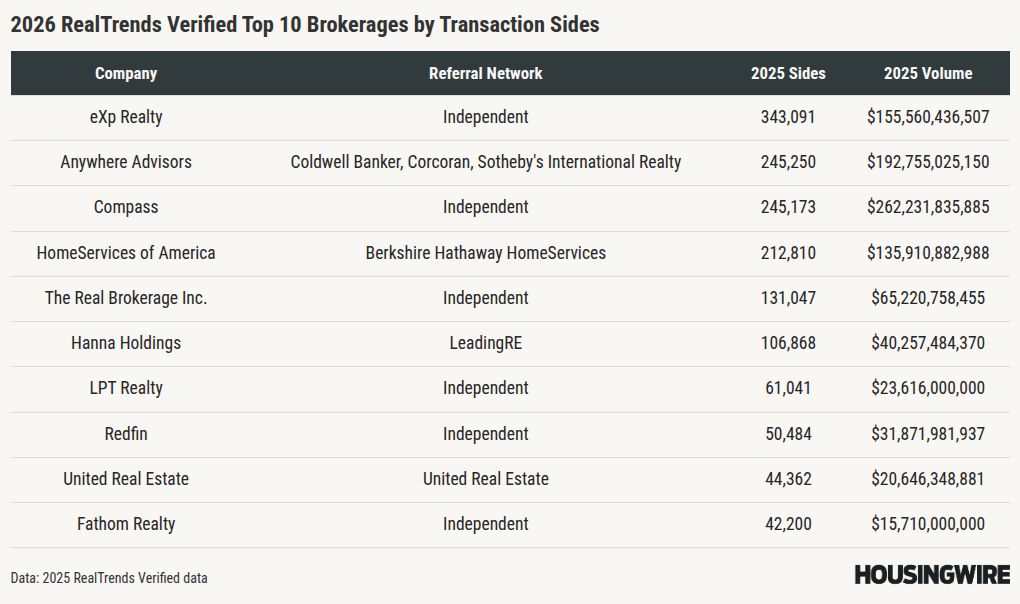Select The Real Brokerage Inc. cell

pos(126,298)
